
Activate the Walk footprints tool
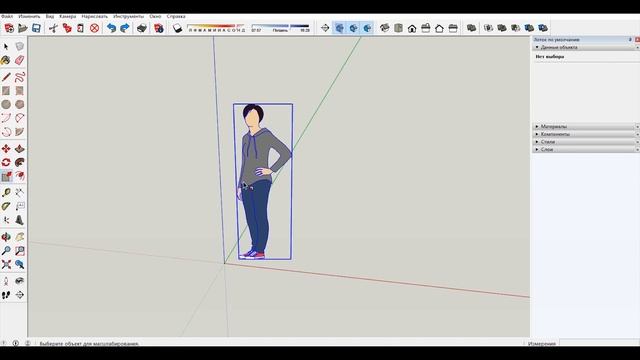(x=6, y=295)
